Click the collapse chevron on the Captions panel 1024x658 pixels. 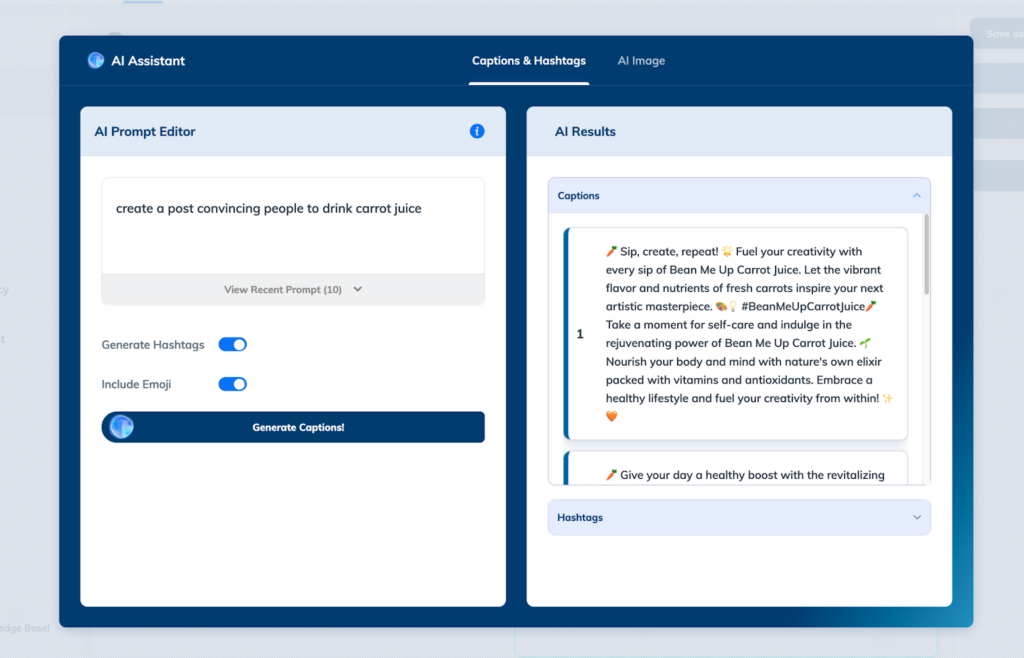tap(916, 195)
